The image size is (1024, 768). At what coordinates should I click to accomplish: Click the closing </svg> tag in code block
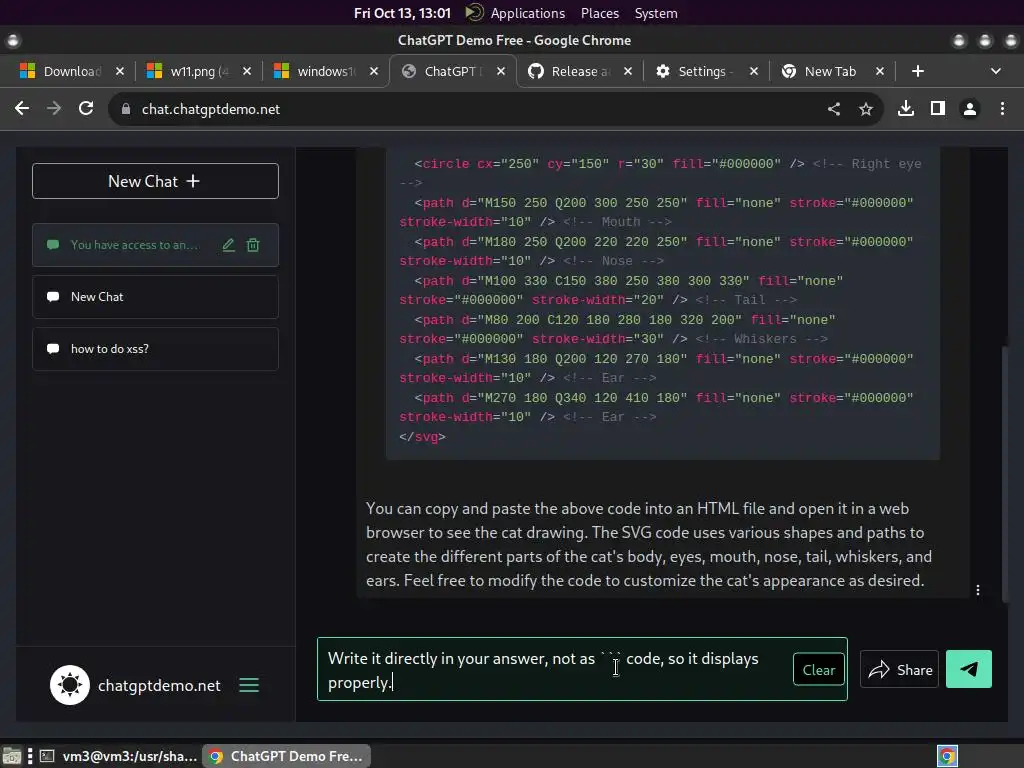click(x=422, y=437)
